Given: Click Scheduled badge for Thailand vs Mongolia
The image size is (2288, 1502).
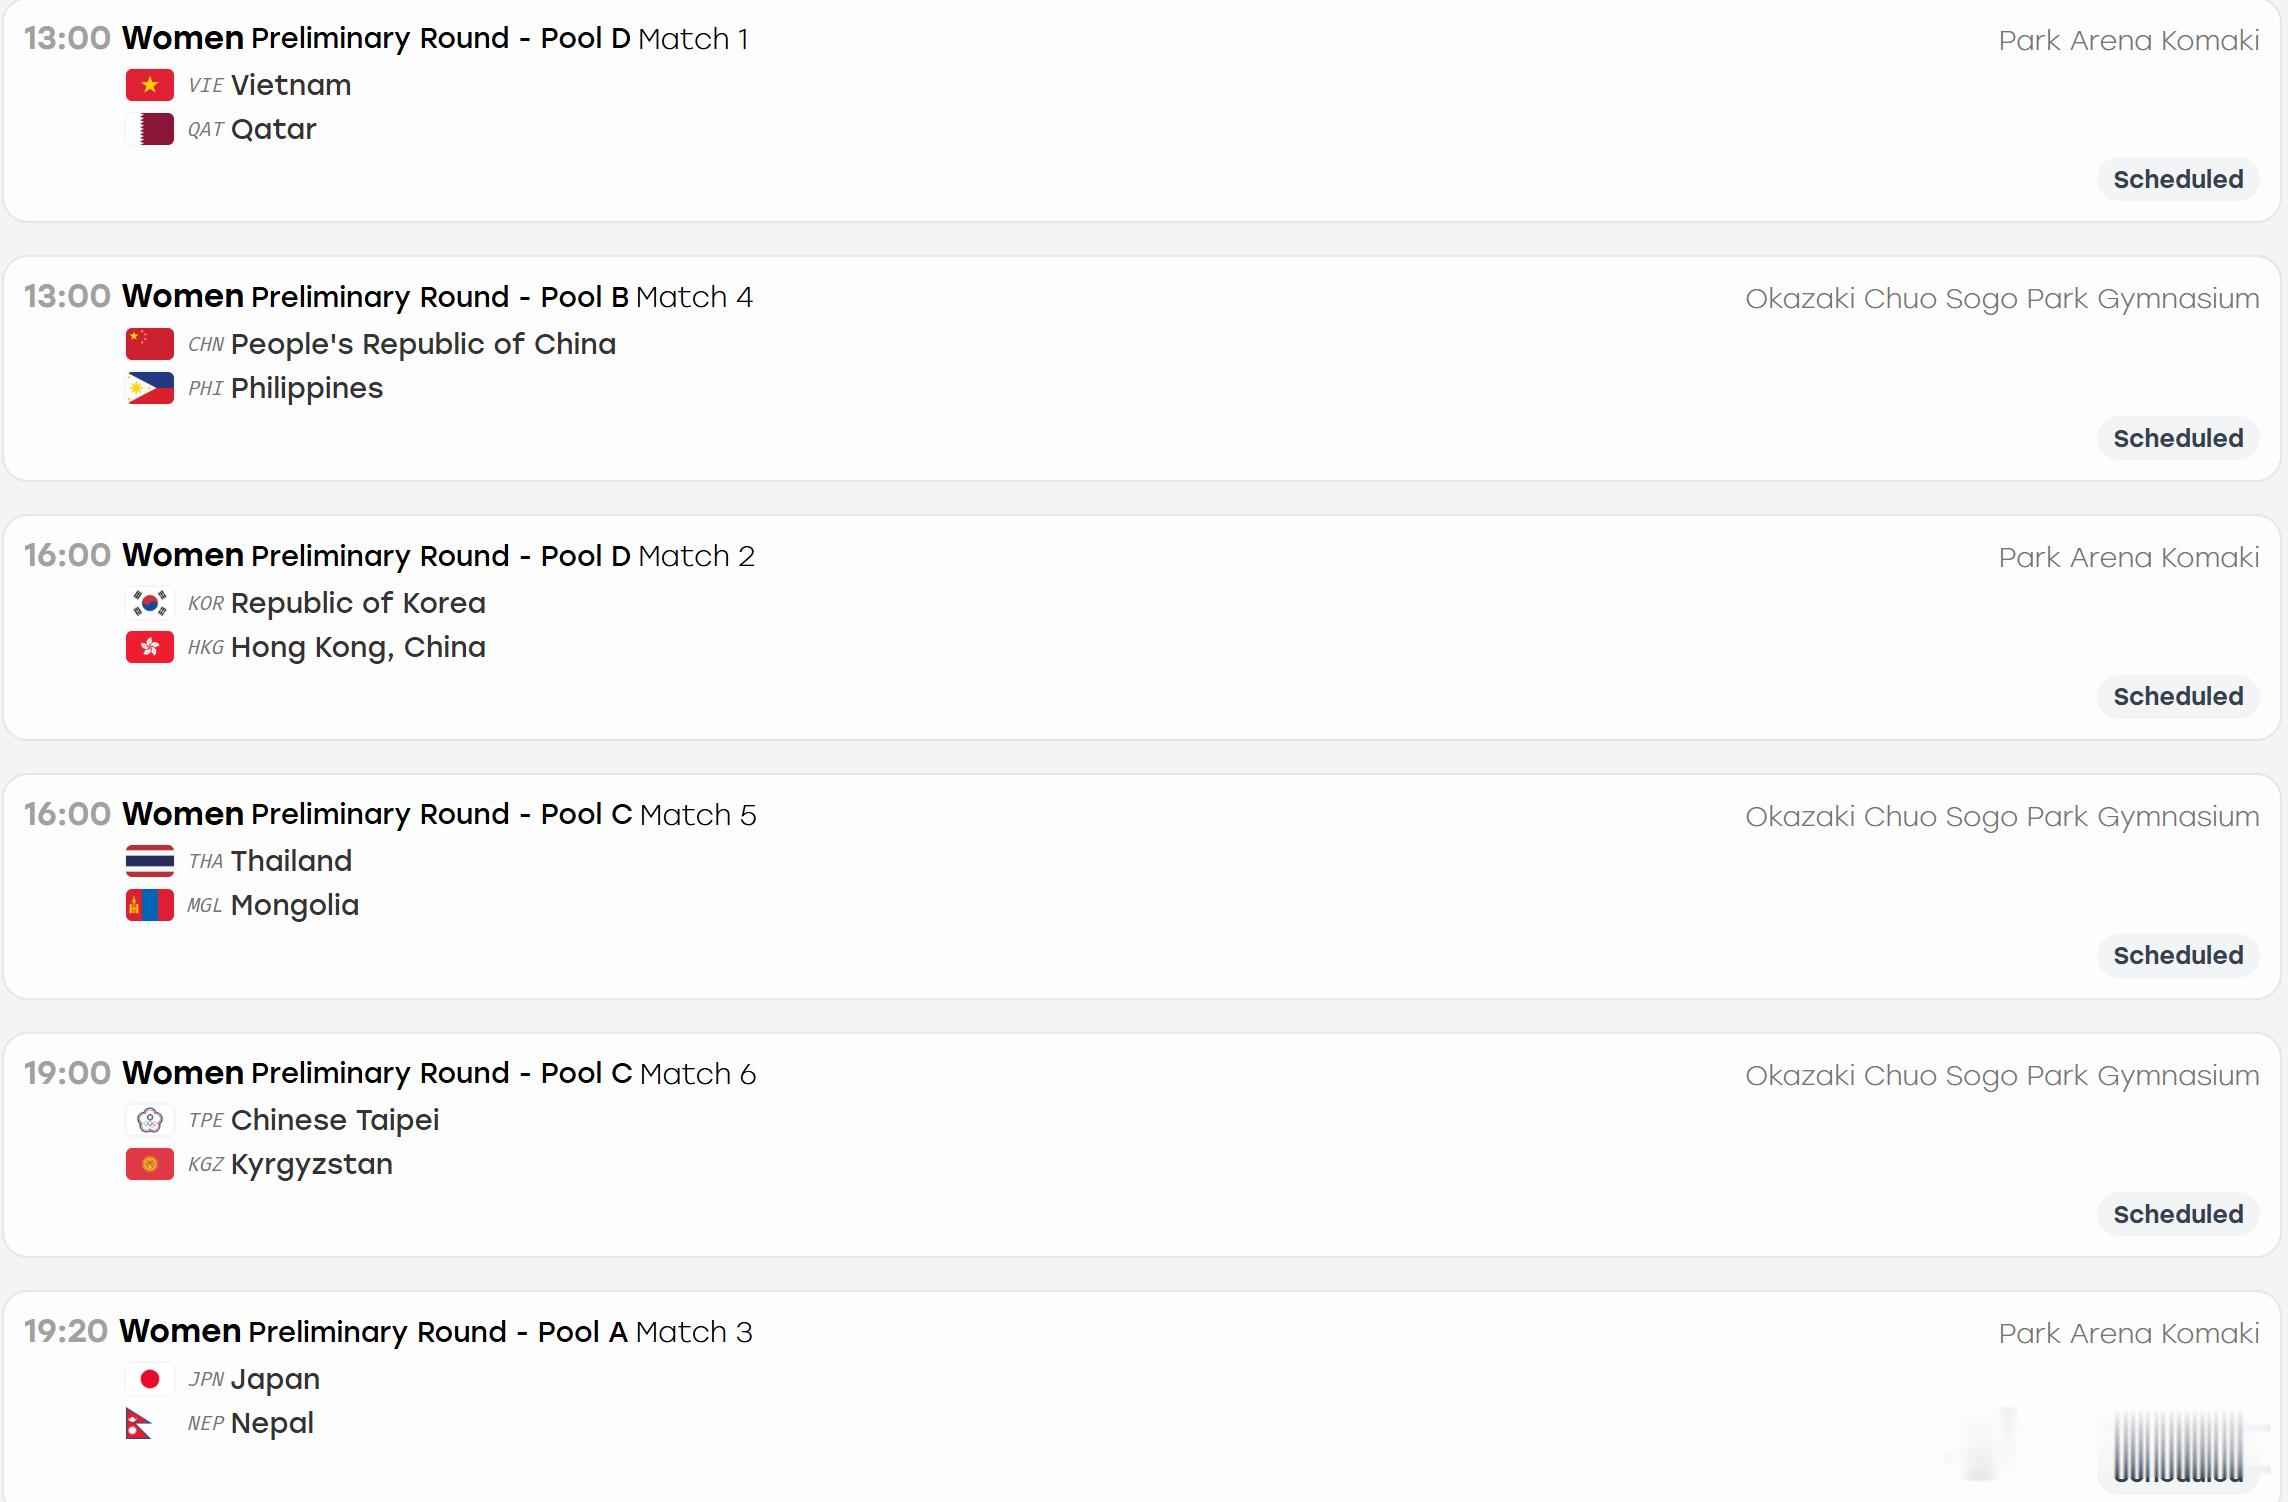Looking at the screenshot, I should tap(2178, 955).
